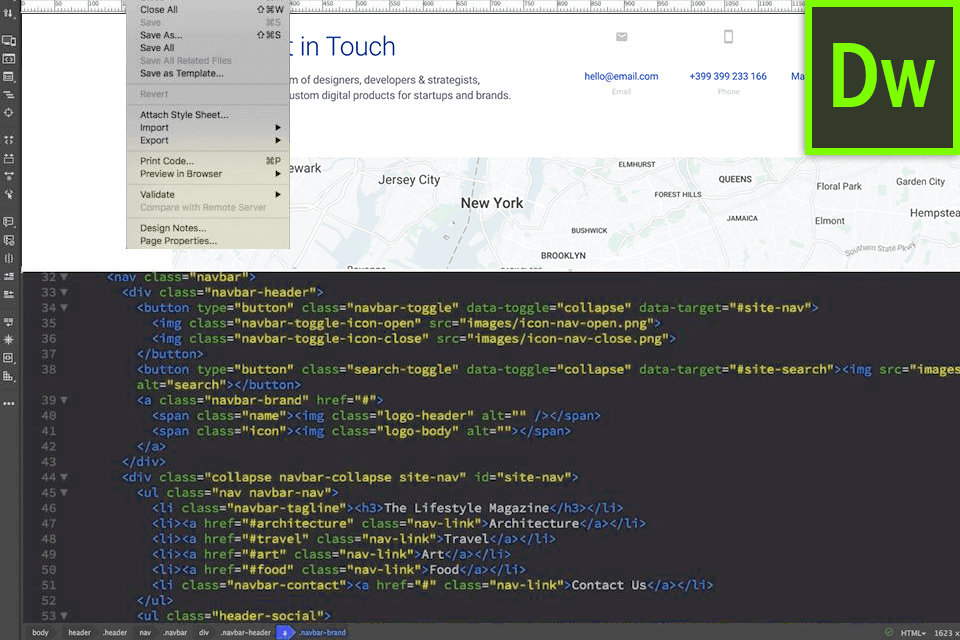Image resolution: width=960 pixels, height=640 pixels.
Task: Collapse the nav tag at line 32
Action: 64,277
